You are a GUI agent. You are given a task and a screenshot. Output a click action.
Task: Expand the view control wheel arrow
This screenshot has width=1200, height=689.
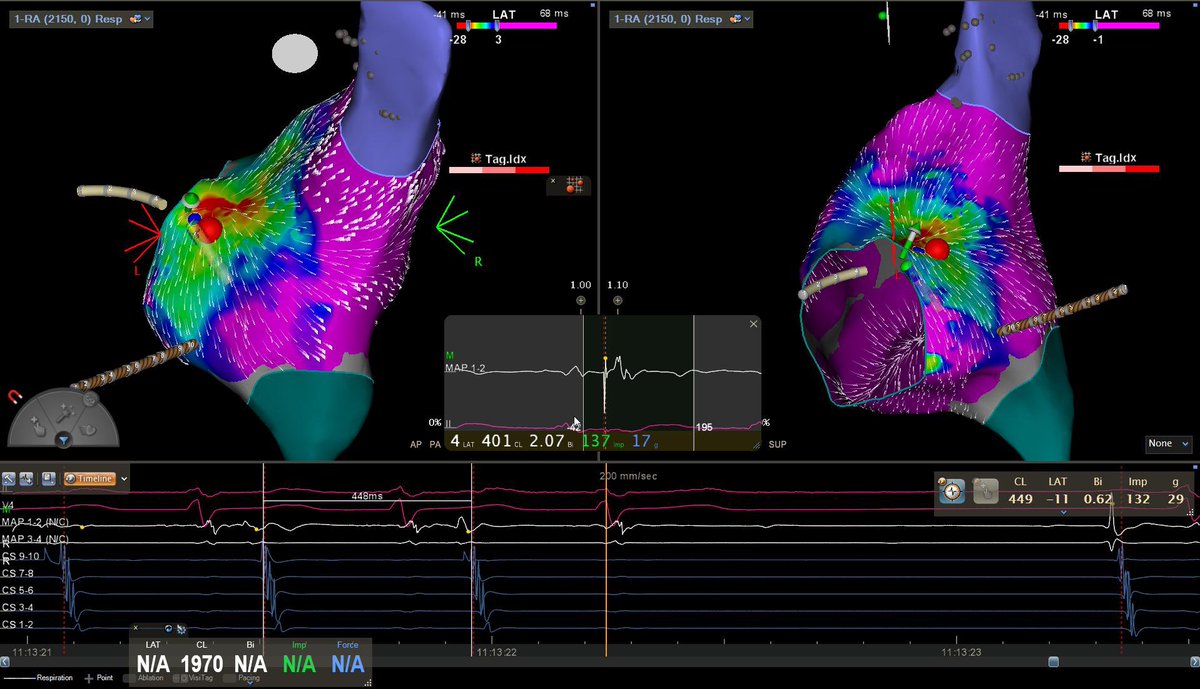[65, 439]
